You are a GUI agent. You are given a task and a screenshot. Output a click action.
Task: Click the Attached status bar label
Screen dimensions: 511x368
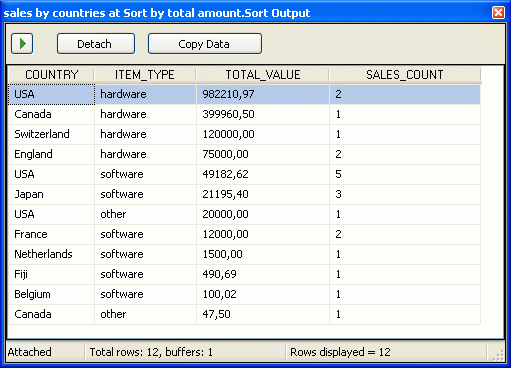30,352
